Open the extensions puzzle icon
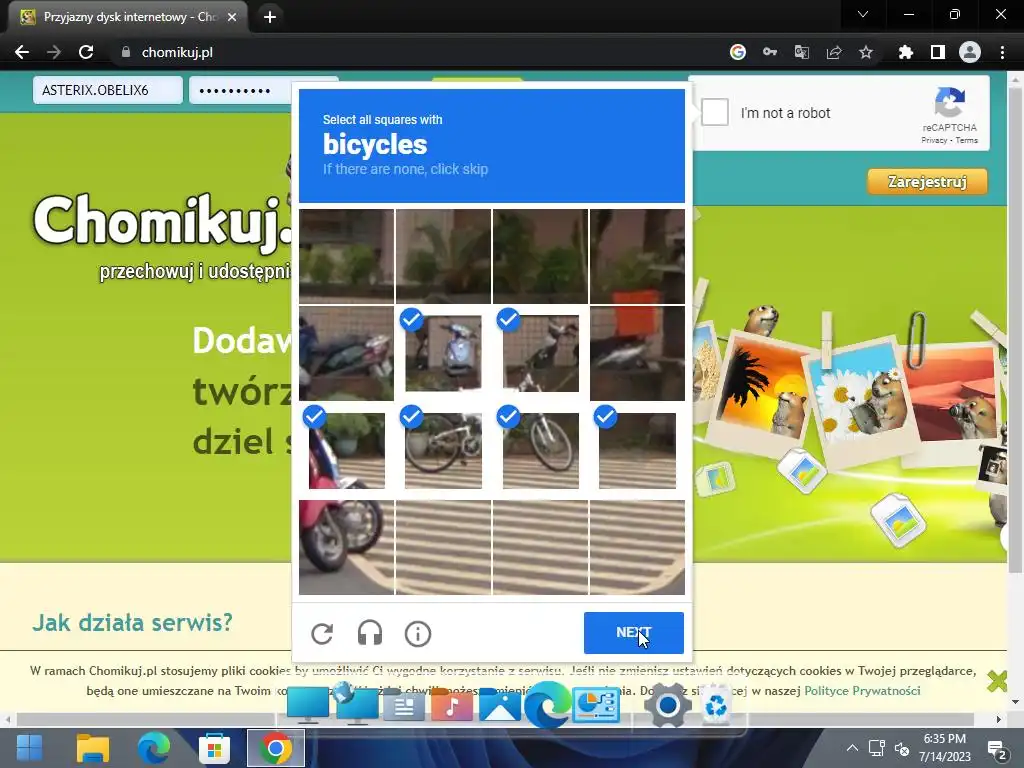Viewport: 1024px width, 768px height. 905,52
